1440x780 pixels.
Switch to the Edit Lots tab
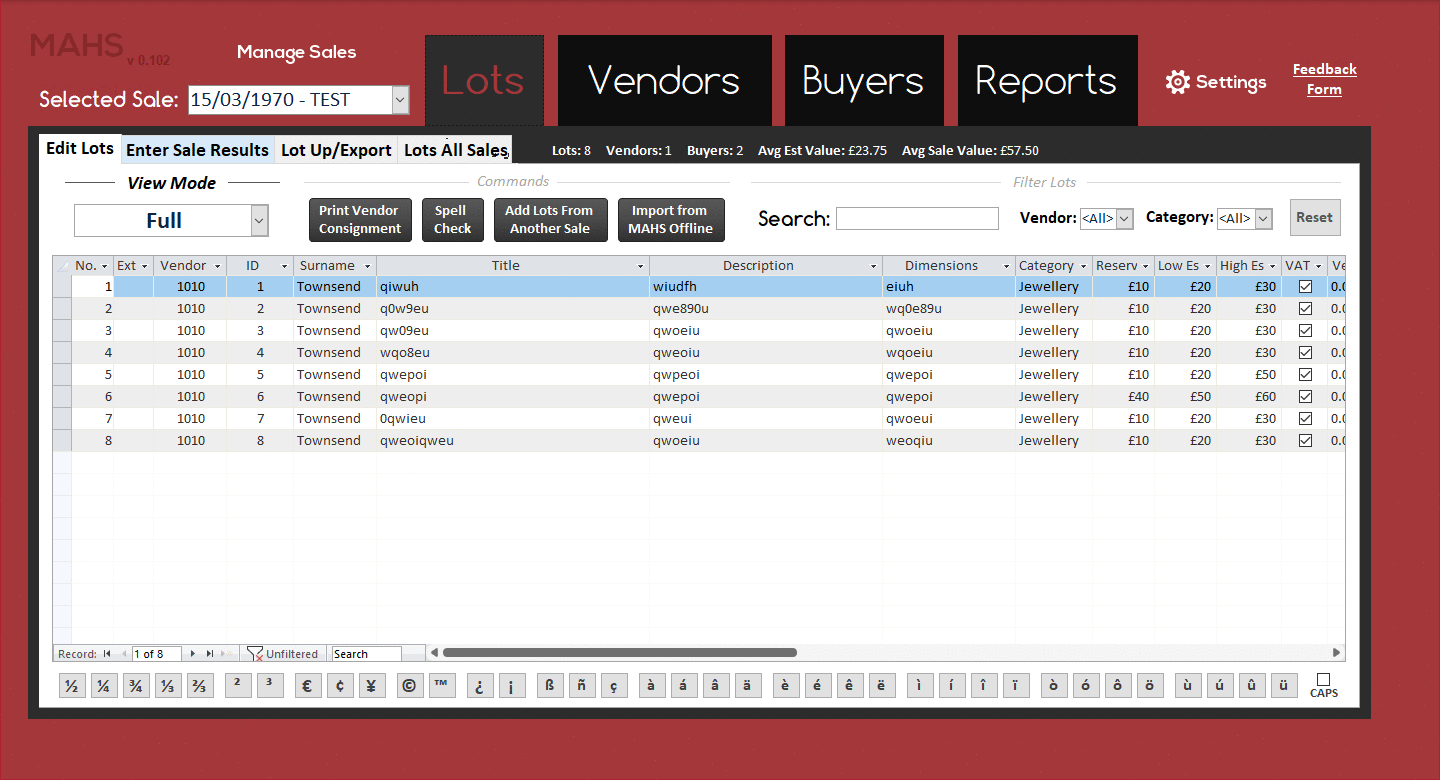coord(80,148)
